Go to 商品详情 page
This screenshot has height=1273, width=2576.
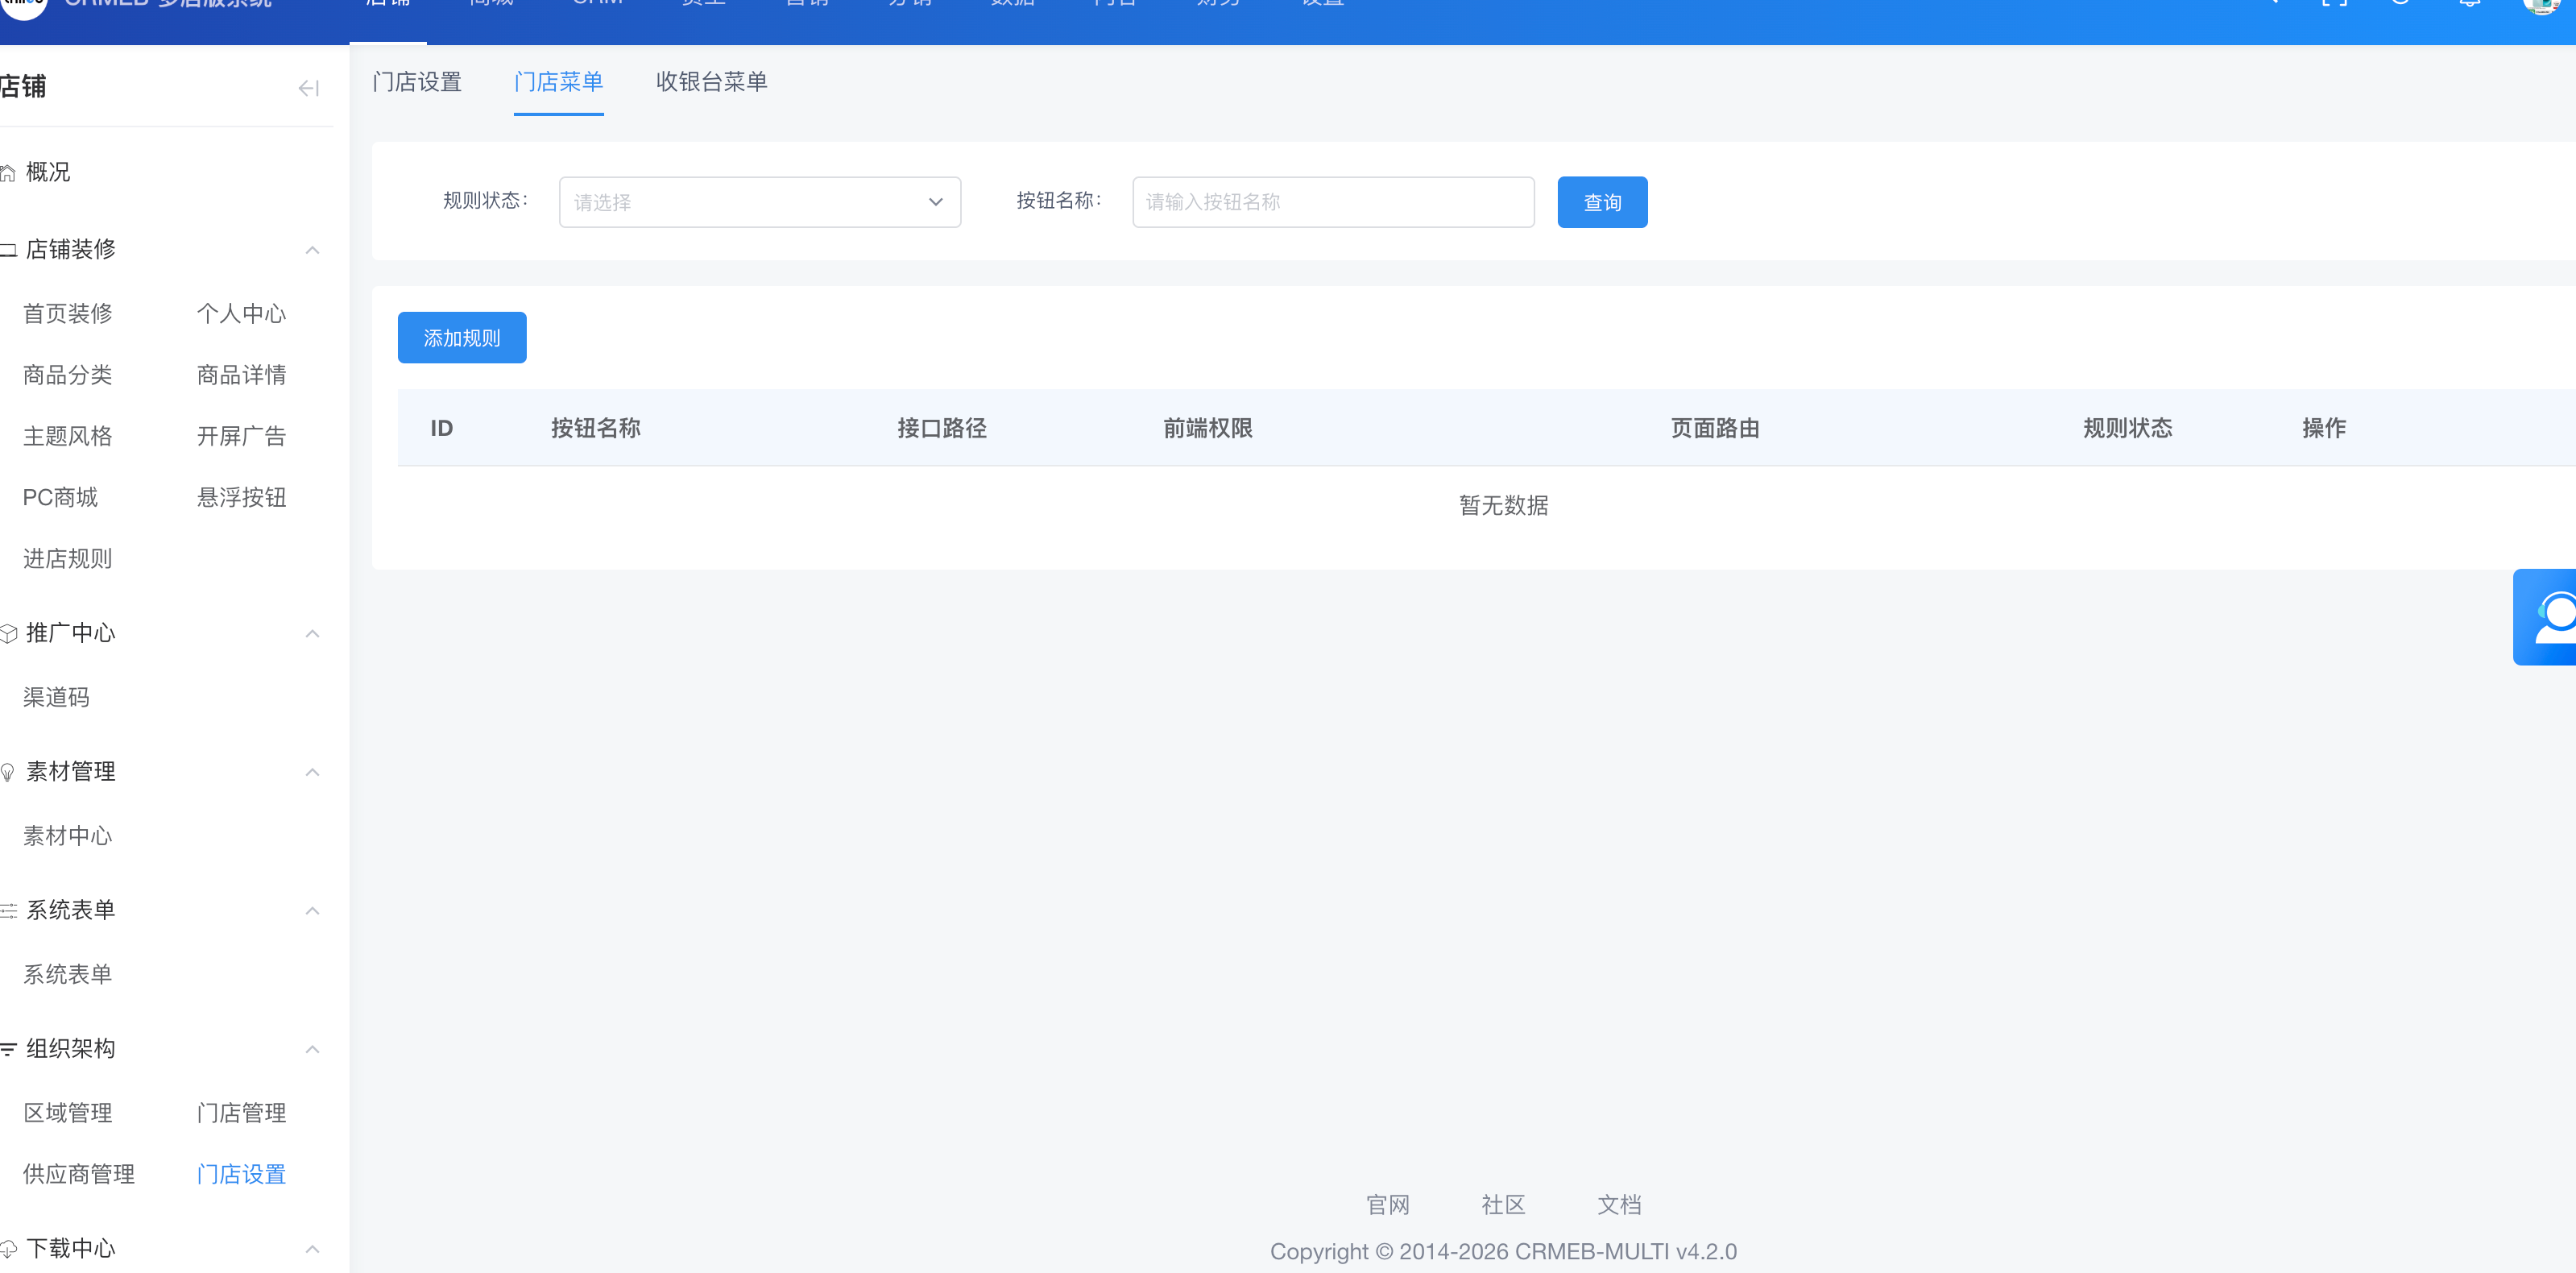pyautogui.click(x=241, y=375)
